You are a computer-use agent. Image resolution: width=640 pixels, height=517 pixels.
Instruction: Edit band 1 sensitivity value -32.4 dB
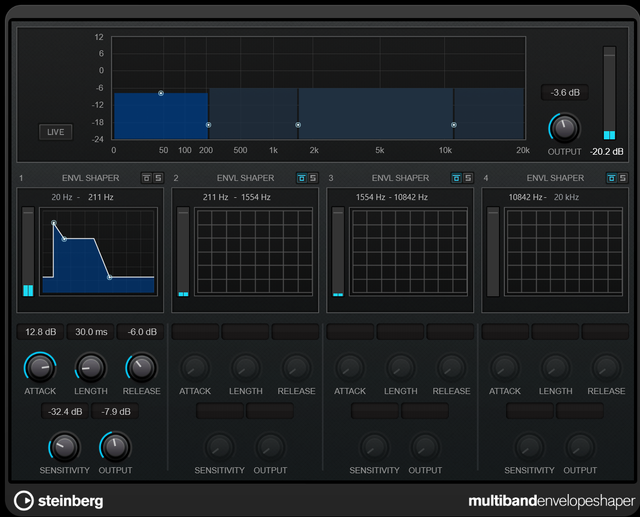[65, 411]
